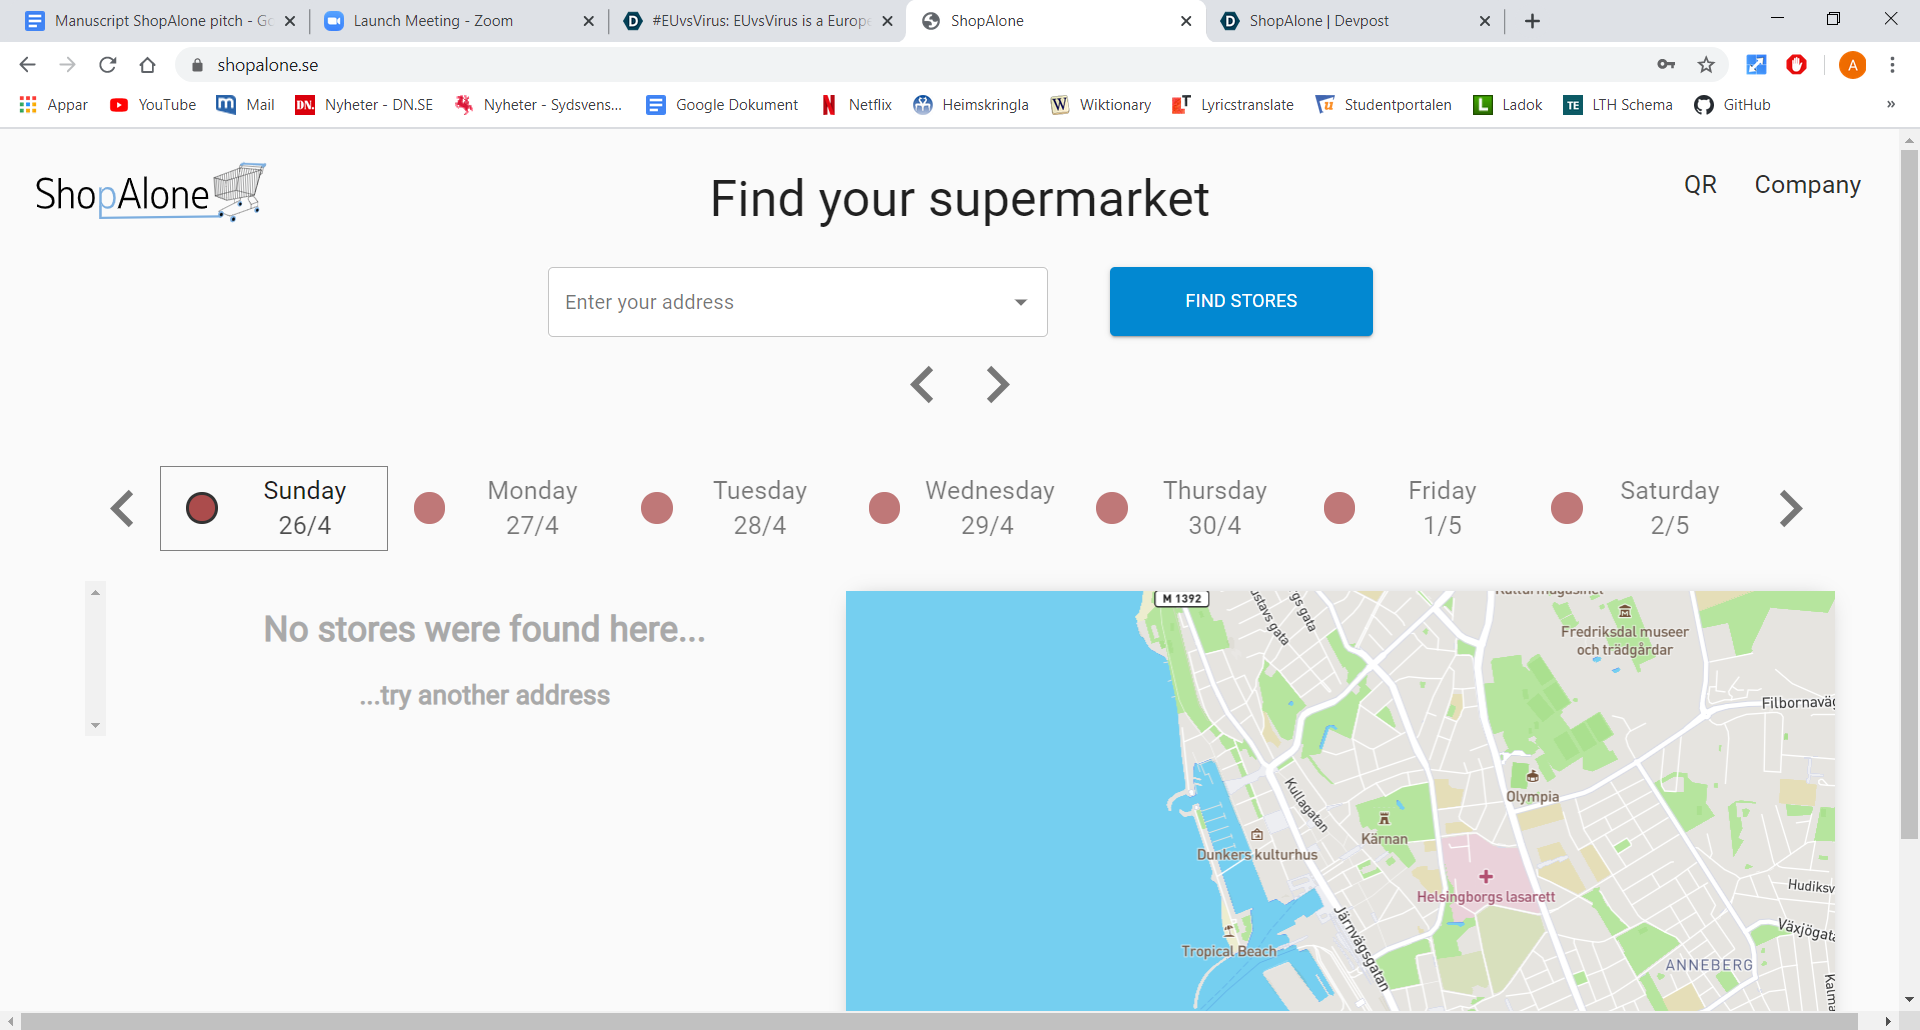Click Fredriksdal museer label on map
The height and width of the screenshot is (1030, 1920).
click(x=1624, y=640)
